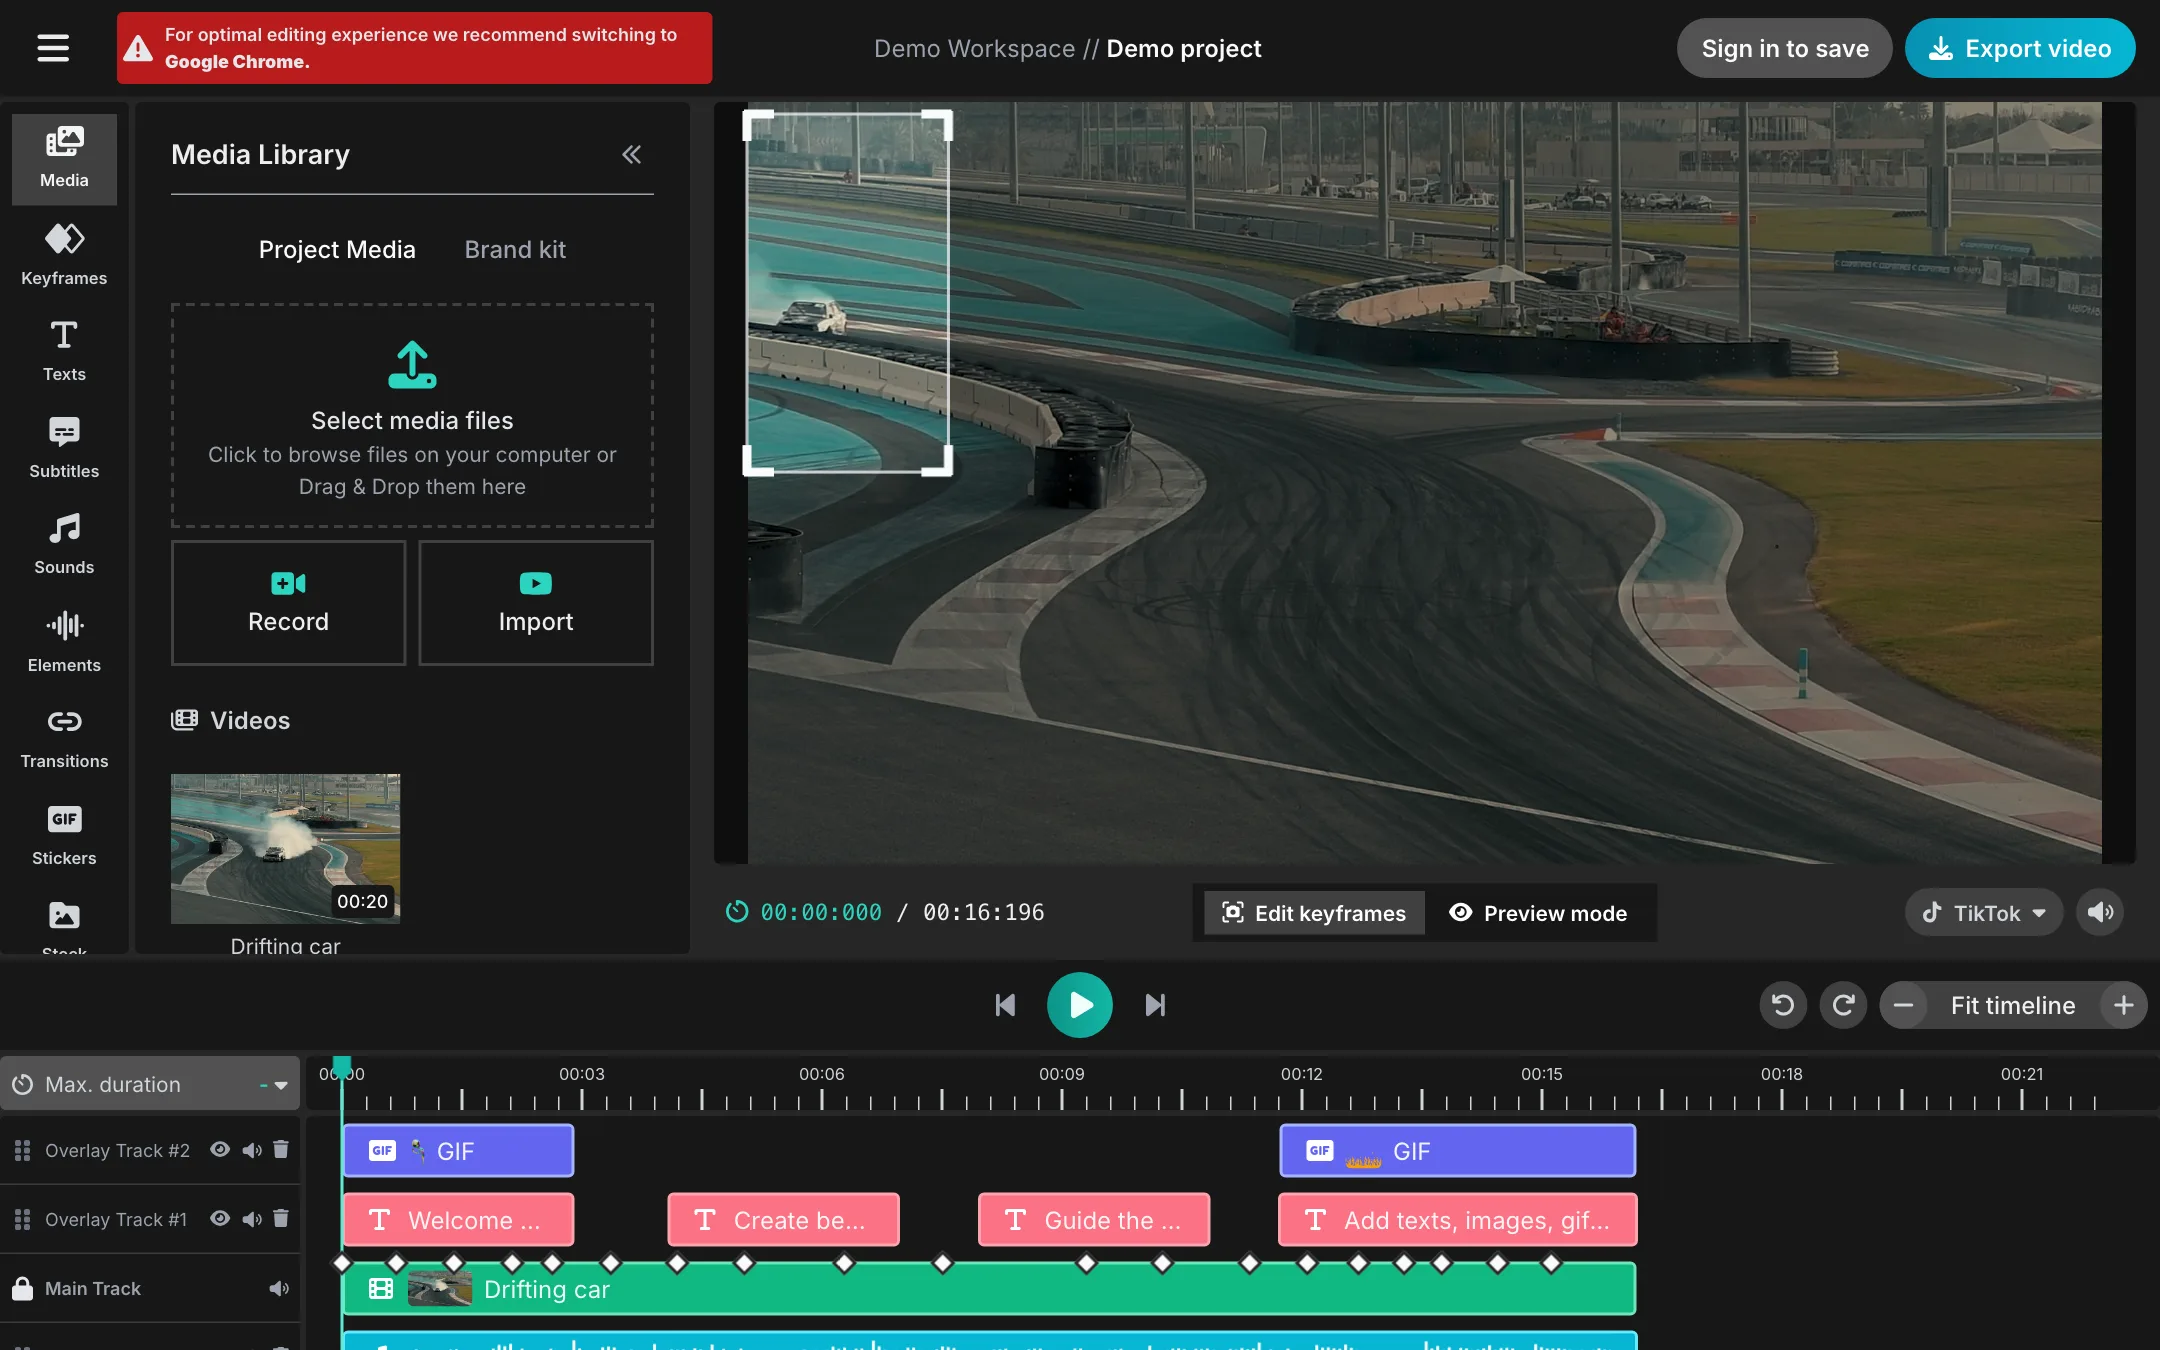Zoom in timeline with plus icon
2160x1350 pixels.
point(2123,1005)
